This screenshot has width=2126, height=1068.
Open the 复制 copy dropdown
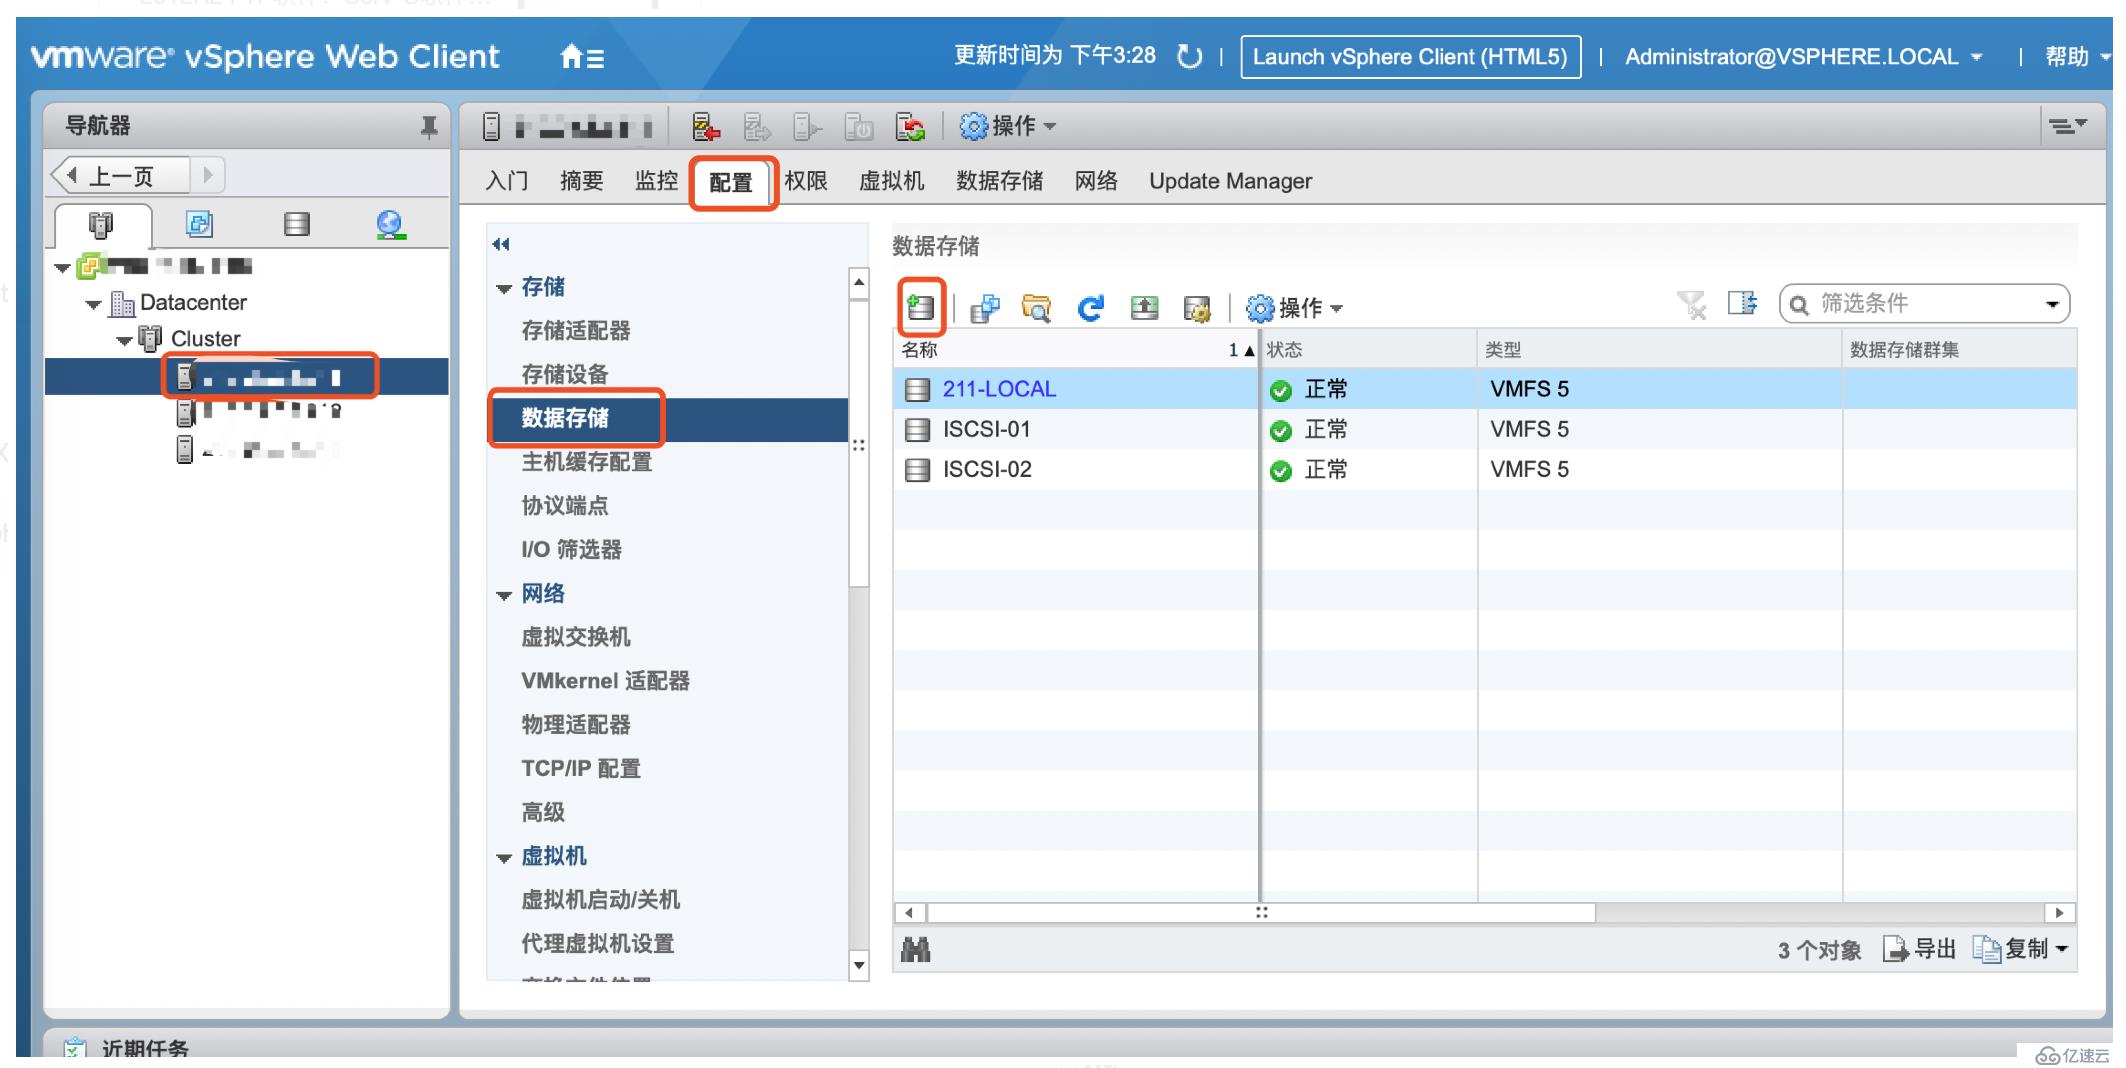[2020, 949]
